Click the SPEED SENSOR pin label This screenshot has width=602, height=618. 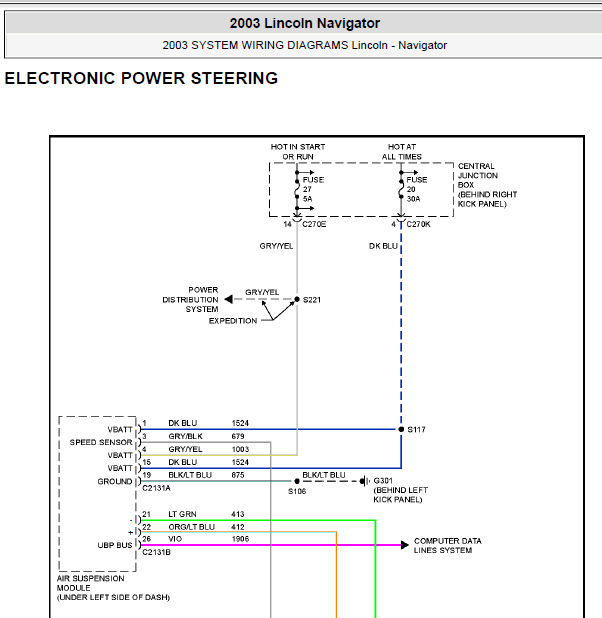click(101, 442)
